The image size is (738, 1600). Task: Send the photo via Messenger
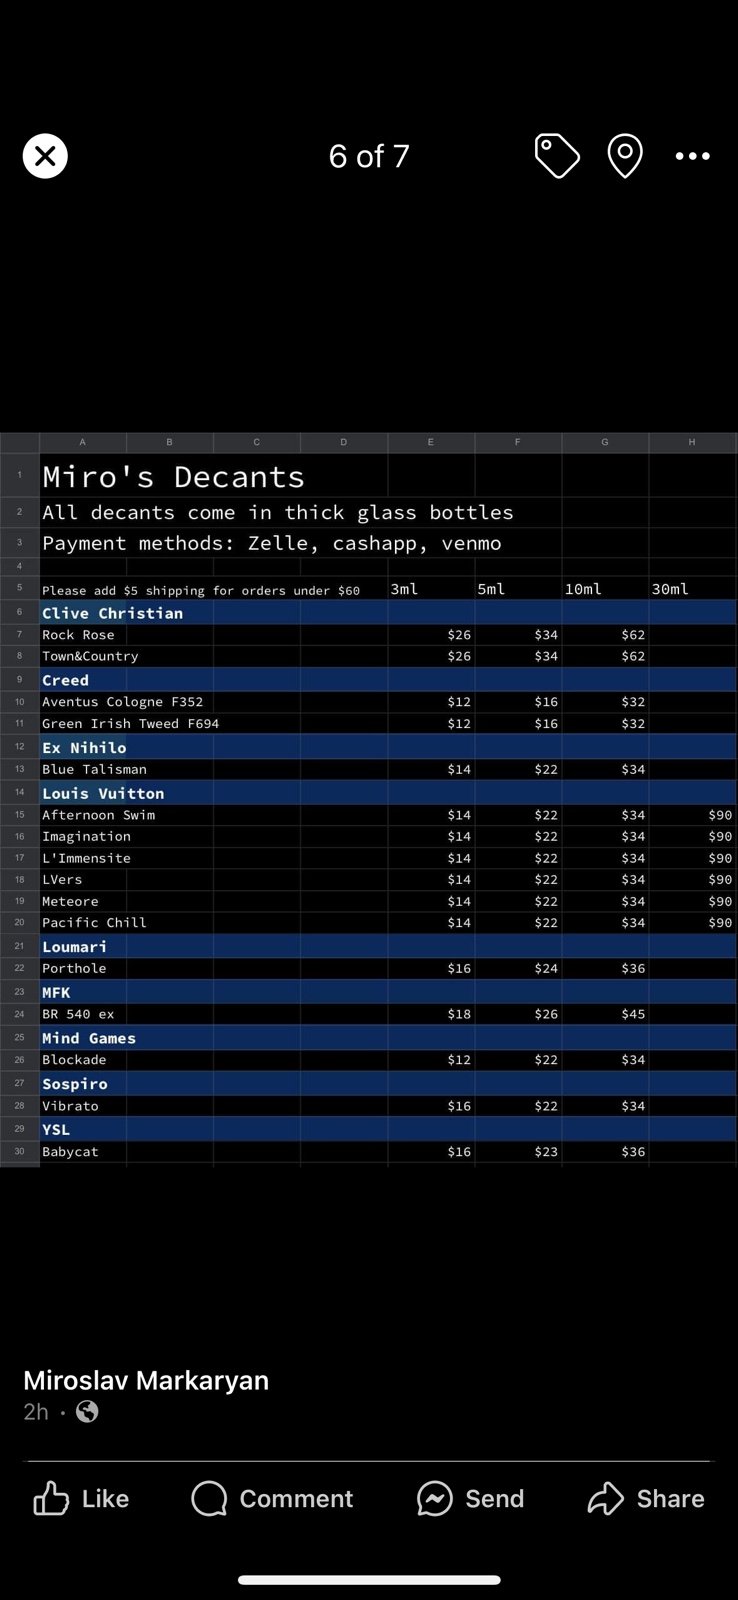click(x=470, y=1498)
